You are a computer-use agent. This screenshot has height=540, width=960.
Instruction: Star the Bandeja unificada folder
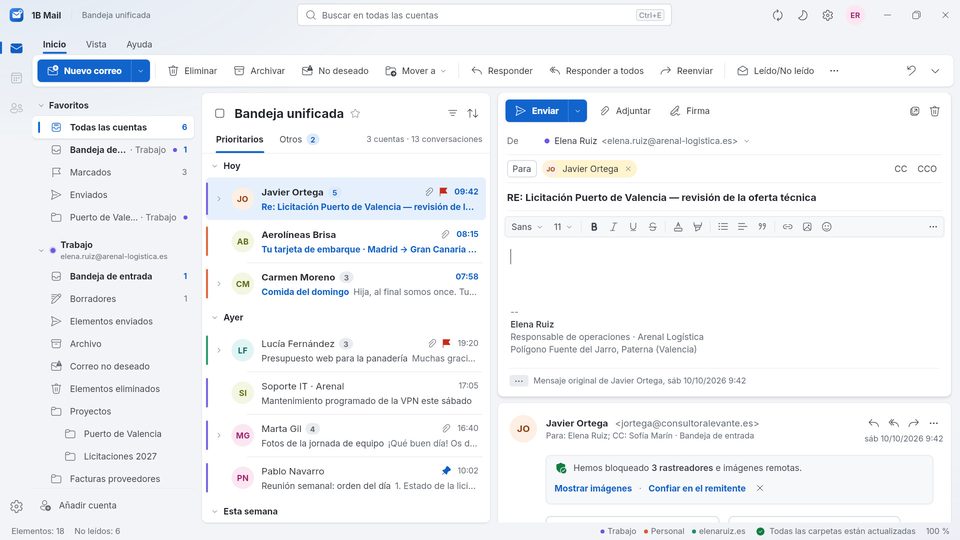click(x=355, y=113)
